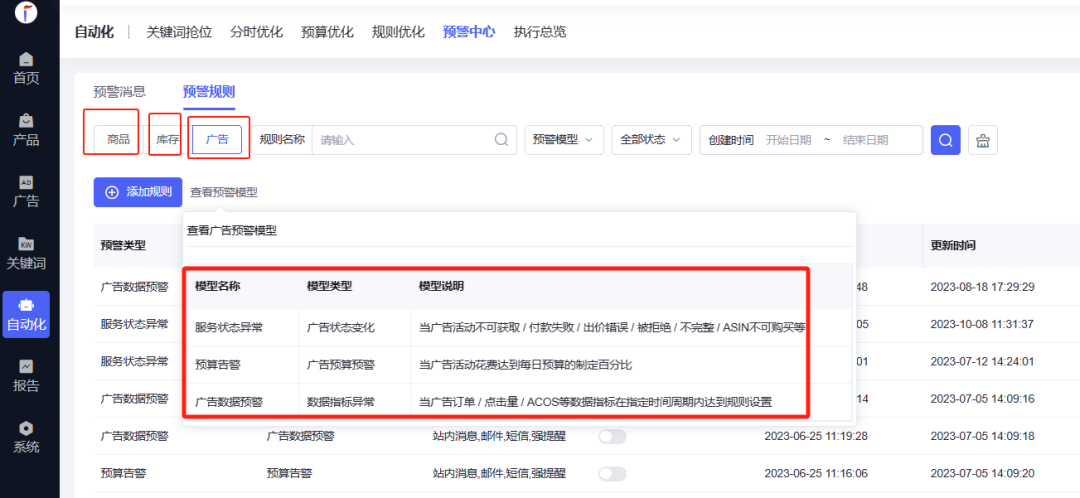Open the 首页 home sidebar icon
This screenshot has height=498, width=1080.
point(26,68)
